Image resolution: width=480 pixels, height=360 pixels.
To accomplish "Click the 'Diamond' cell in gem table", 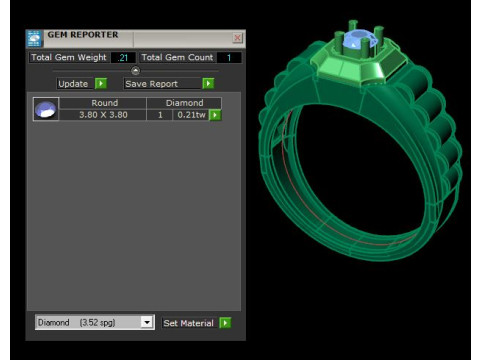I will point(184,103).
